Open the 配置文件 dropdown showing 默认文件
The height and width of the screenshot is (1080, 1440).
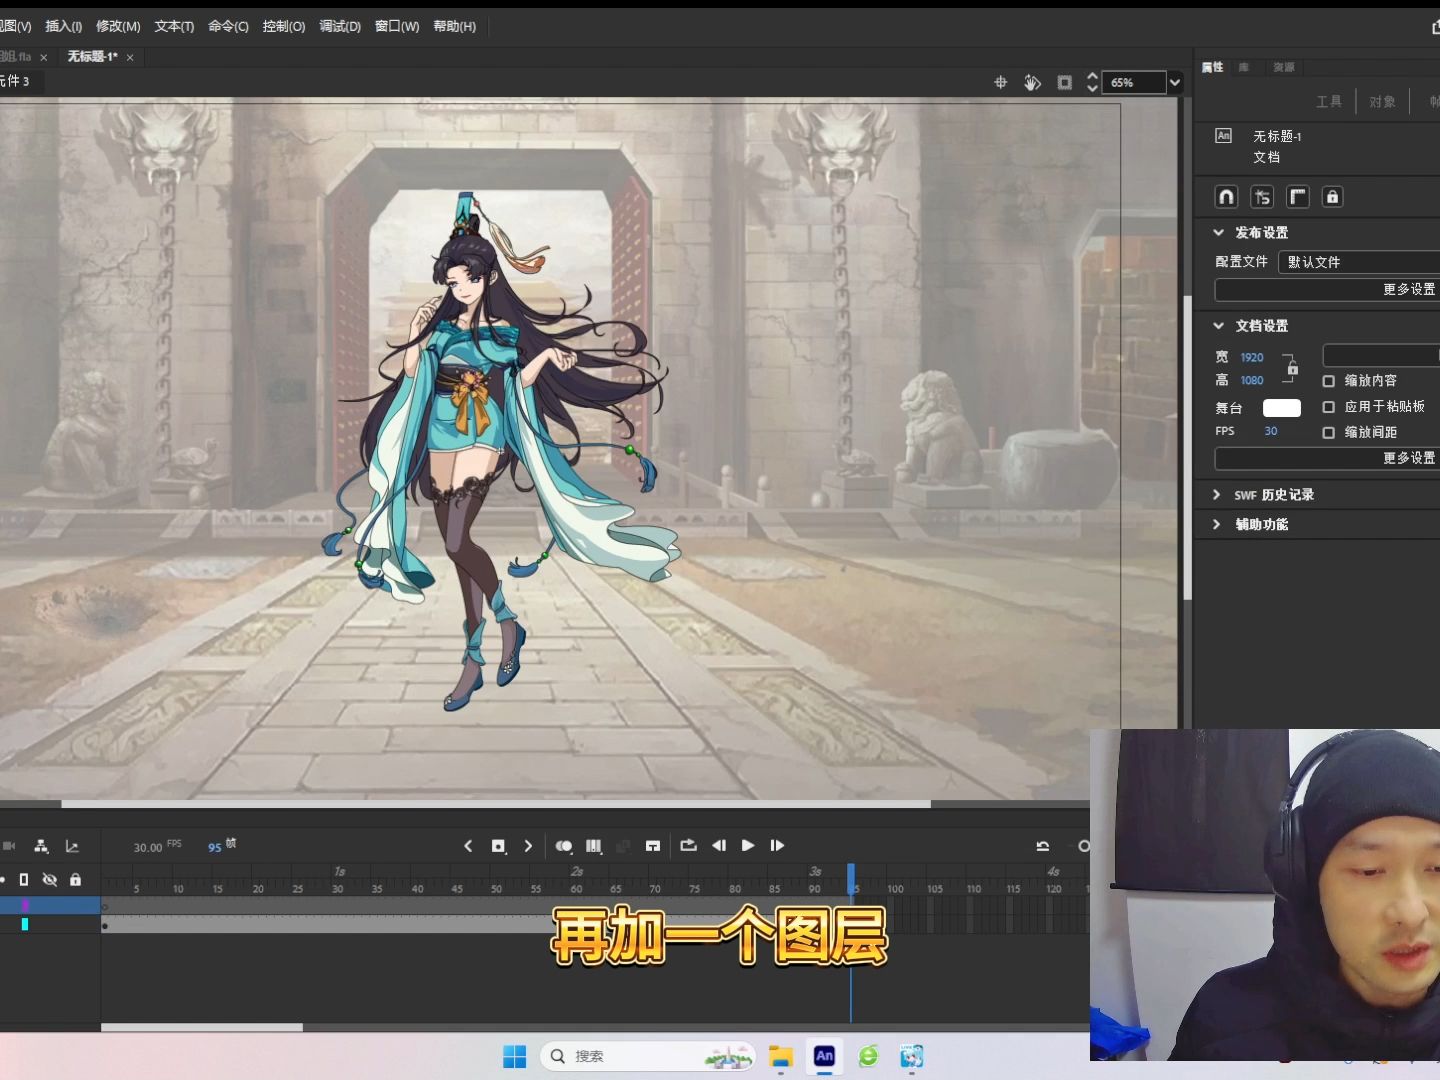pyautogui.click(x=1359, y=262)
